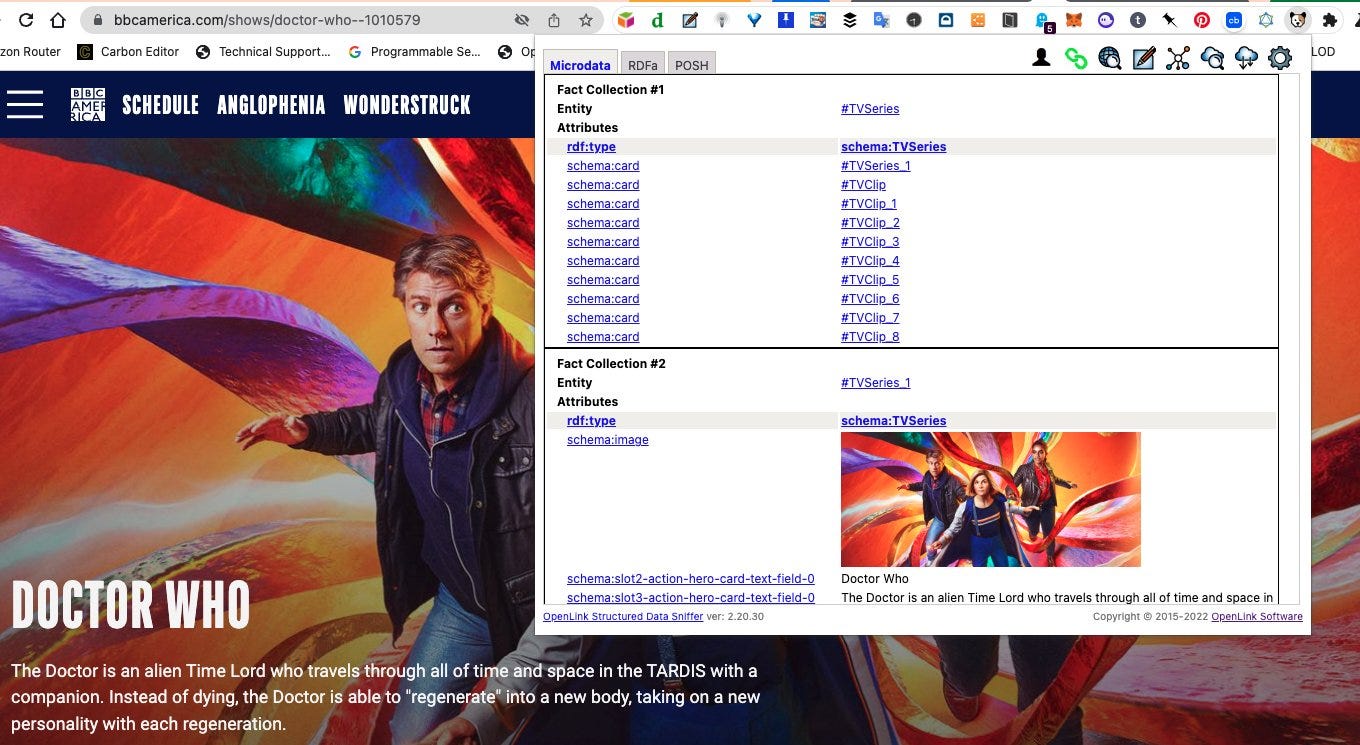Click the blue cb extension icon
The height and width of the screenshot is (745, 1360).
(1233, 20)
